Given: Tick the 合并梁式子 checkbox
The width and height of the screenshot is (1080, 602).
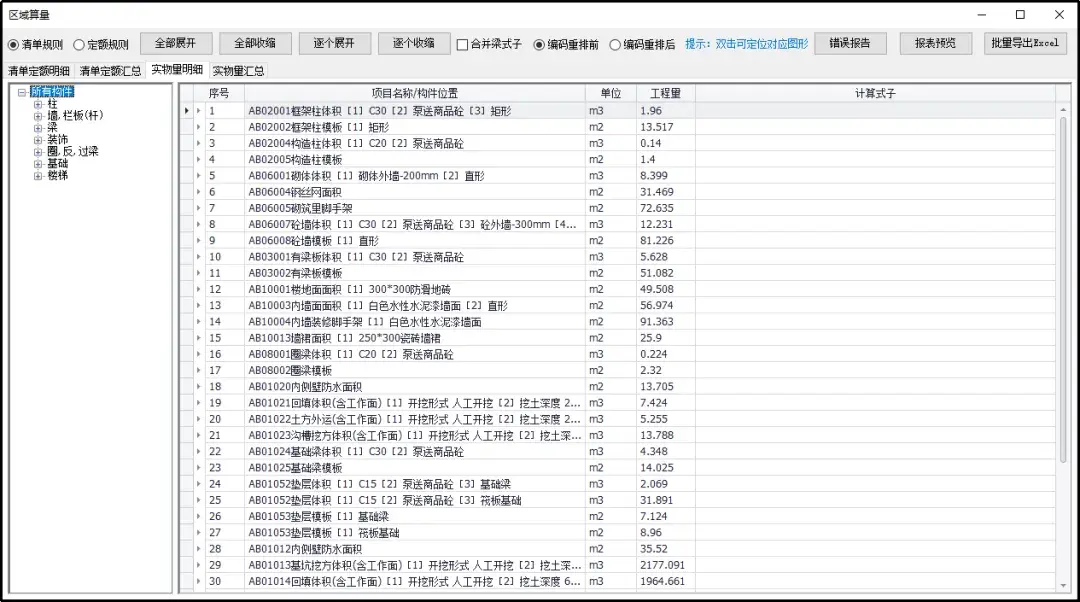Looking at the screenshot, I should point(463,45).
